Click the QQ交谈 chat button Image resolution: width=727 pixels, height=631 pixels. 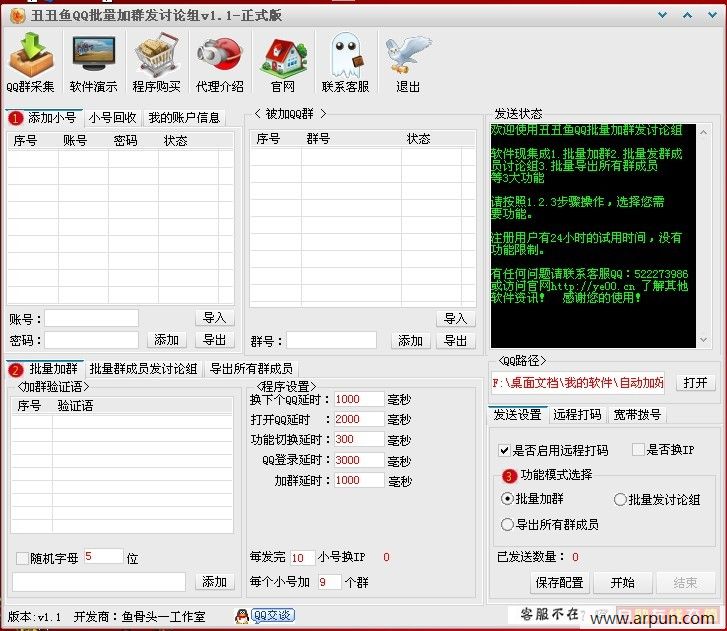[x=273, y=616]
